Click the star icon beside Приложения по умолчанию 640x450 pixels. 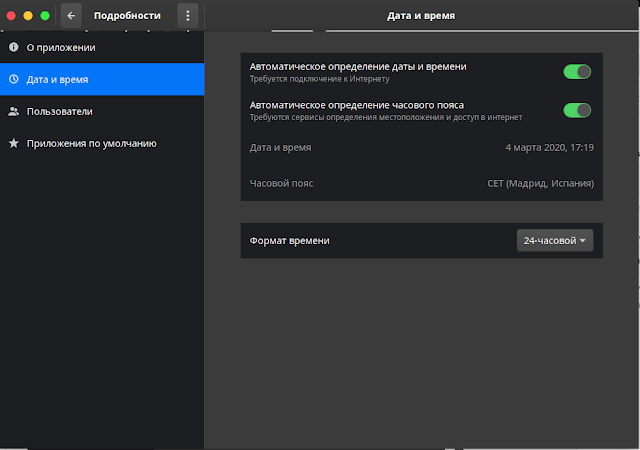[14, 143]
